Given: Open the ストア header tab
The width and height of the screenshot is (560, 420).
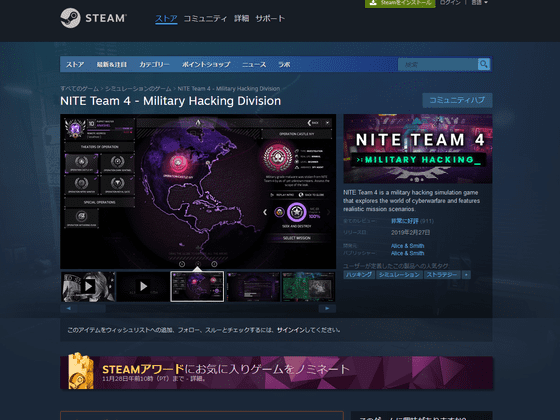Looking at the screenshot, I should coord(166,19).
